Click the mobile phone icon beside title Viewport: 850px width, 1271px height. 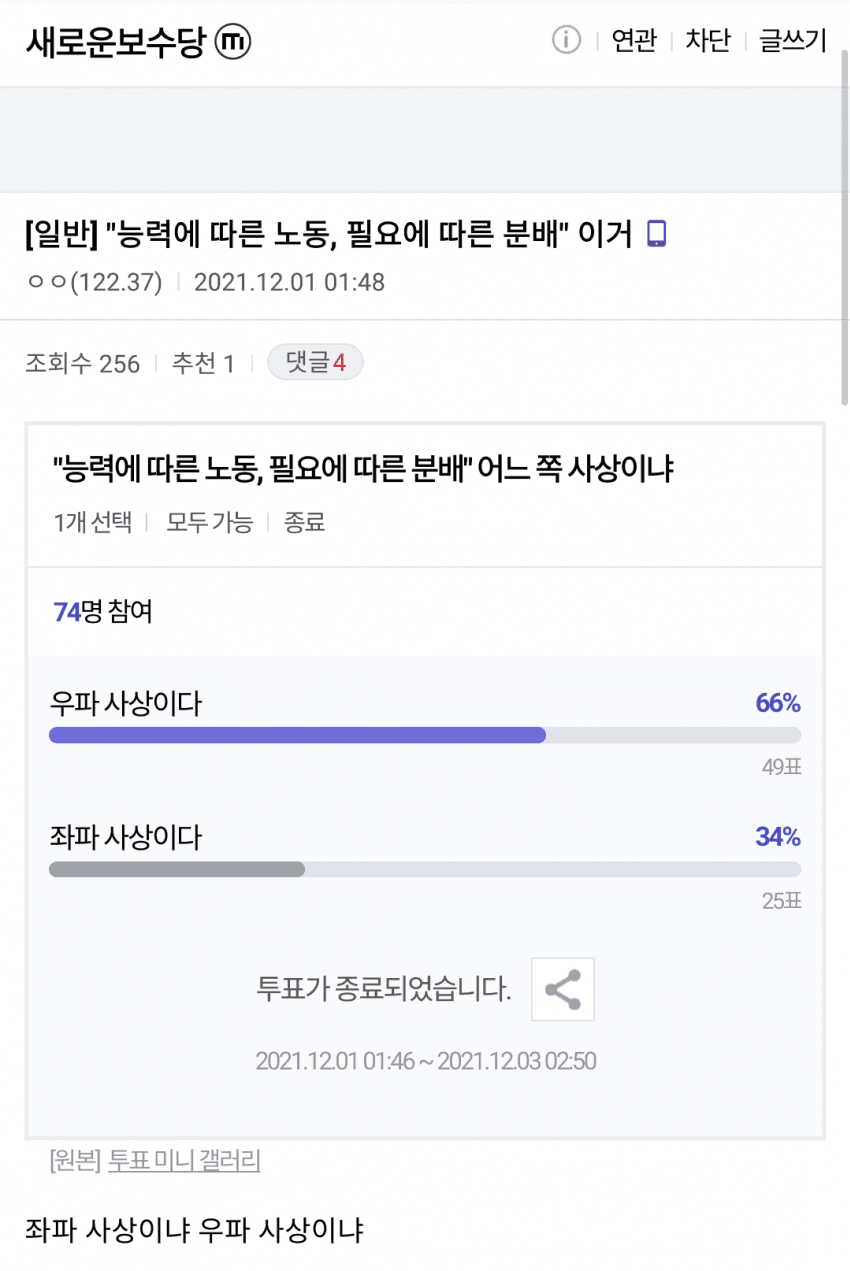point(656,234)
